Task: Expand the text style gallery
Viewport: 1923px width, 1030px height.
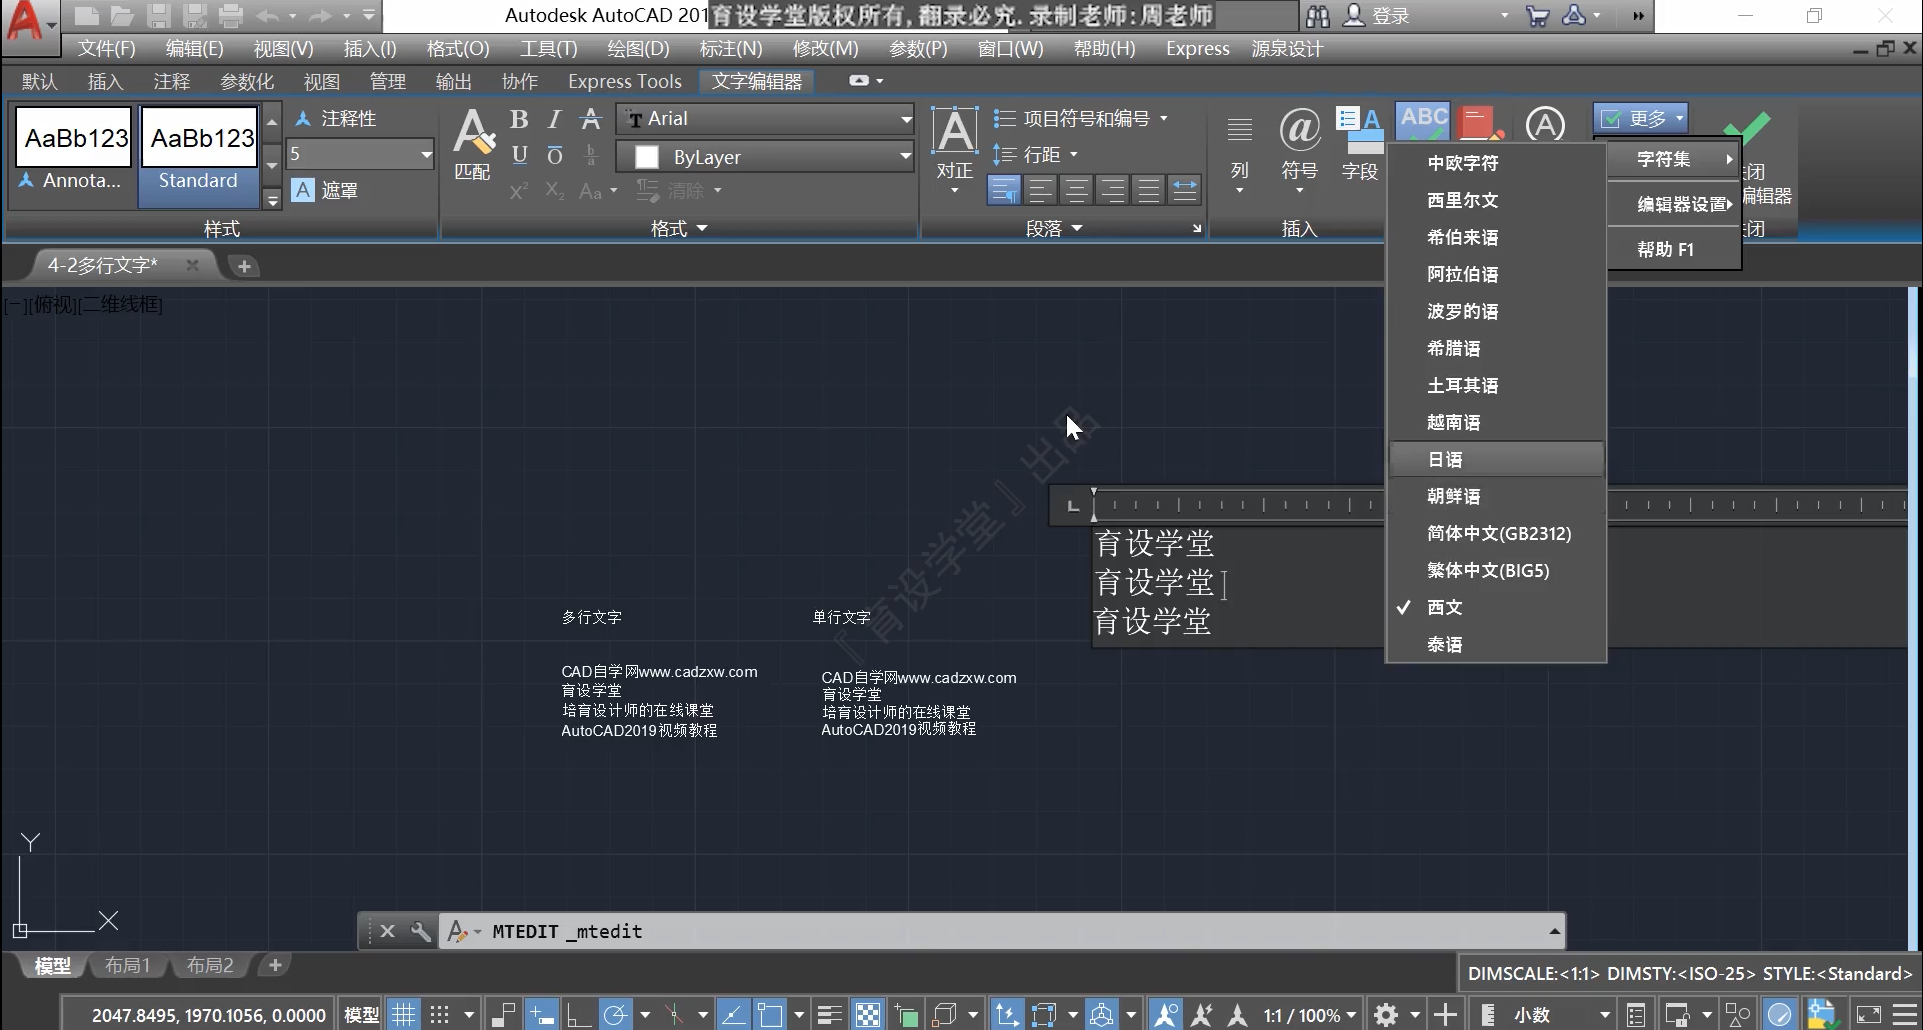Action: pyautogui.click(x=272, y=199)
